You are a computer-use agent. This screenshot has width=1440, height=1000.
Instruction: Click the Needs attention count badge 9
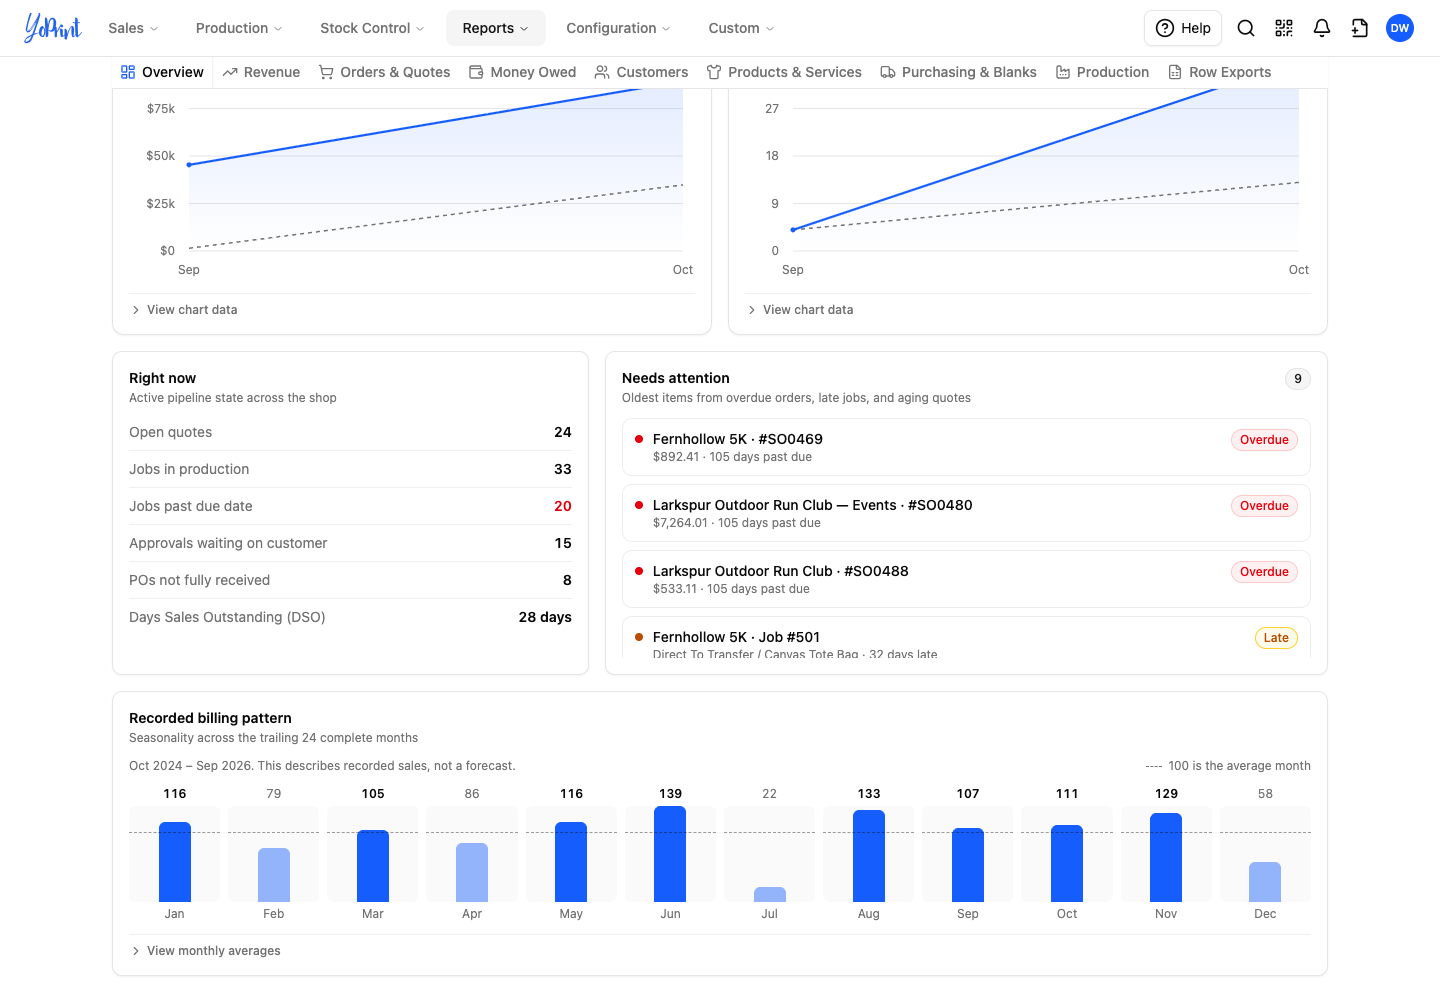click(x=1298, y=379)
